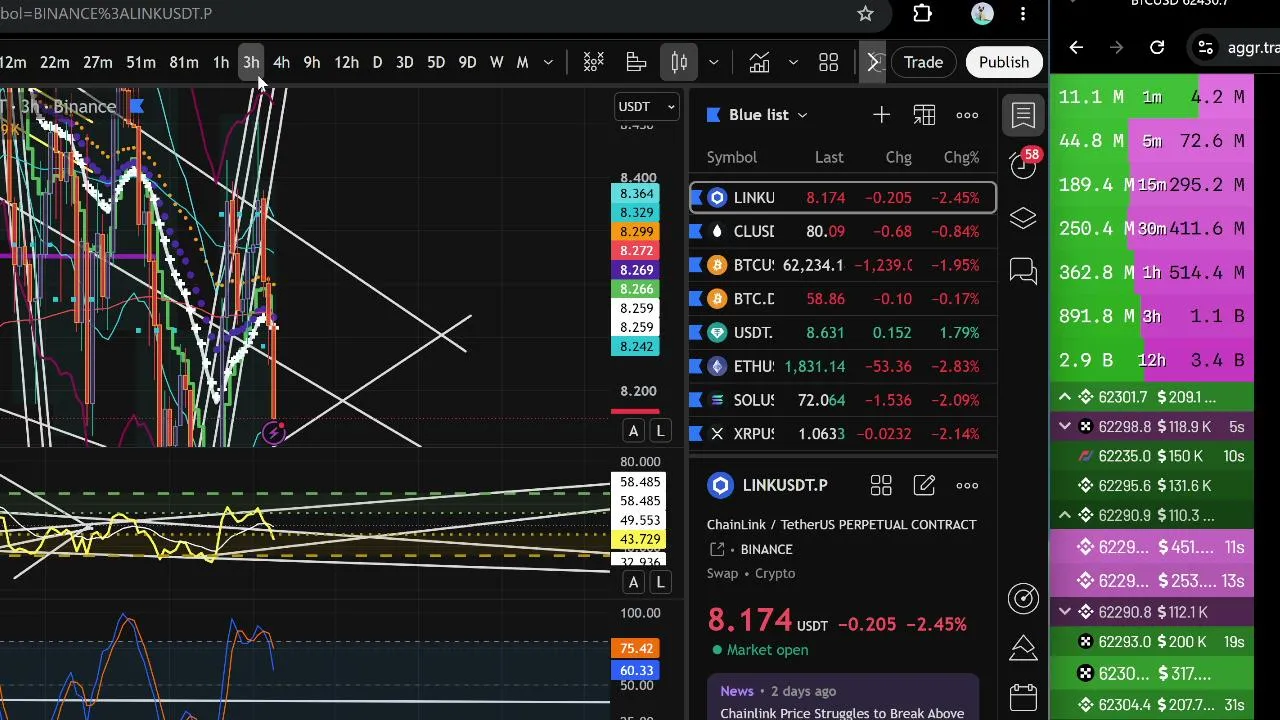
Task: Toggle the watchlist panel icon in right sidebar
Action: (x=1023, y=115)
